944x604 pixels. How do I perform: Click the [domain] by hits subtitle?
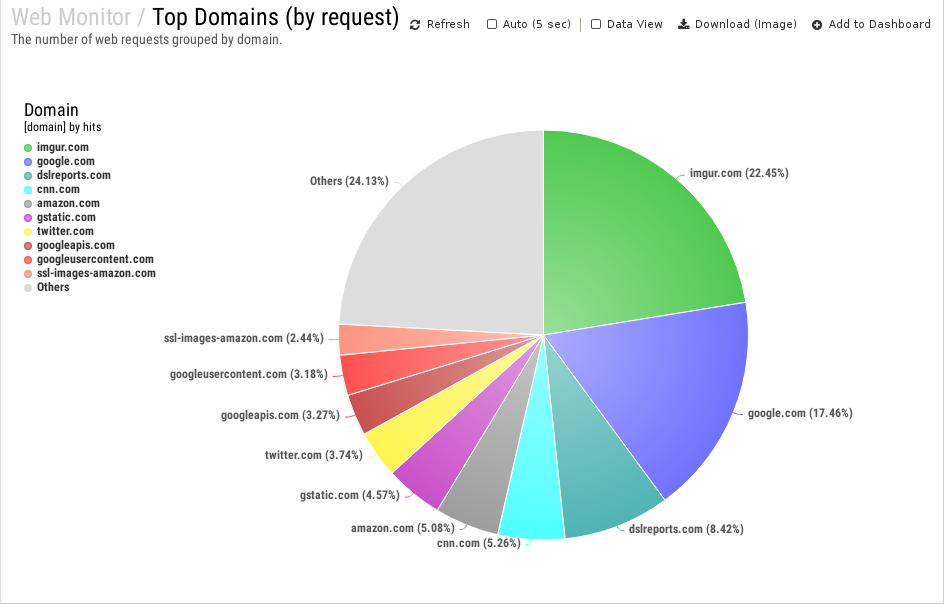click(63, 127)
